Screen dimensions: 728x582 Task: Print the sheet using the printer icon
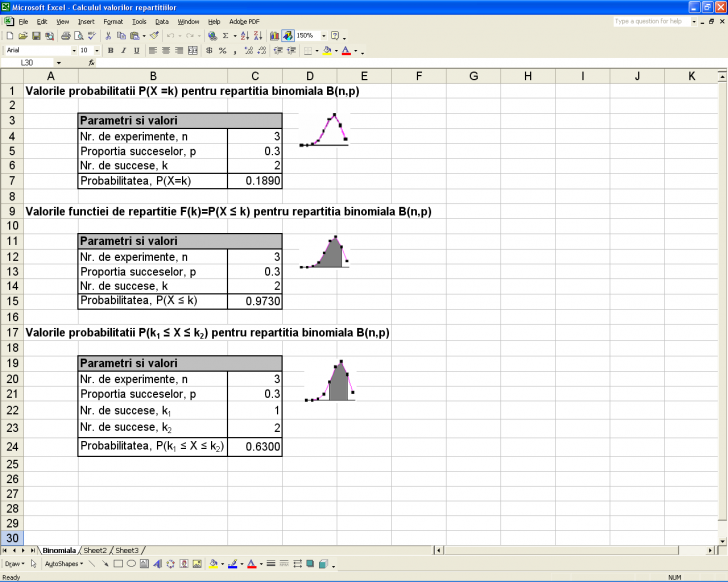(x=65, y=36)
